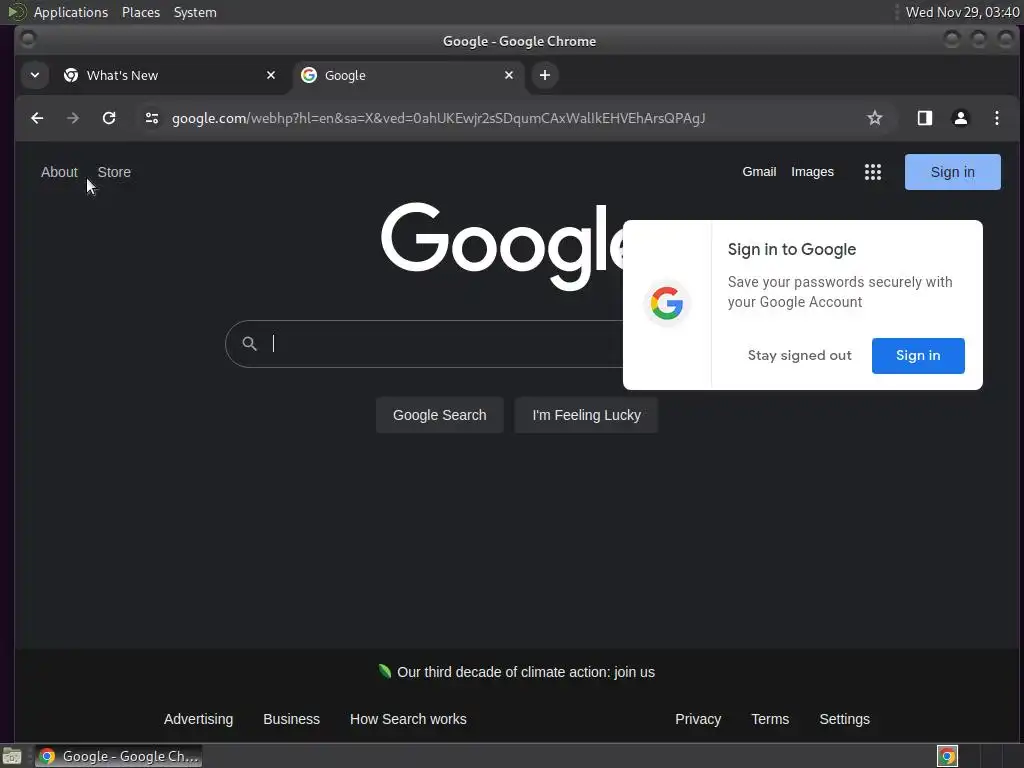Open the Places menu
1024x768 pixels.
click(141, 12)
